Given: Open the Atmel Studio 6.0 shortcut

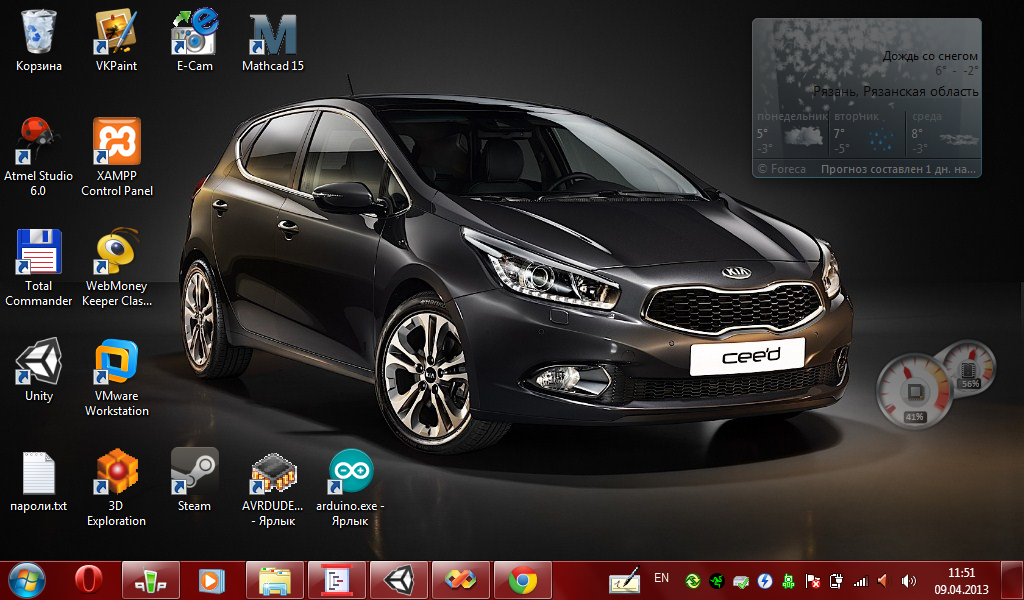Looking at the screenshot, I should (38, 141).
